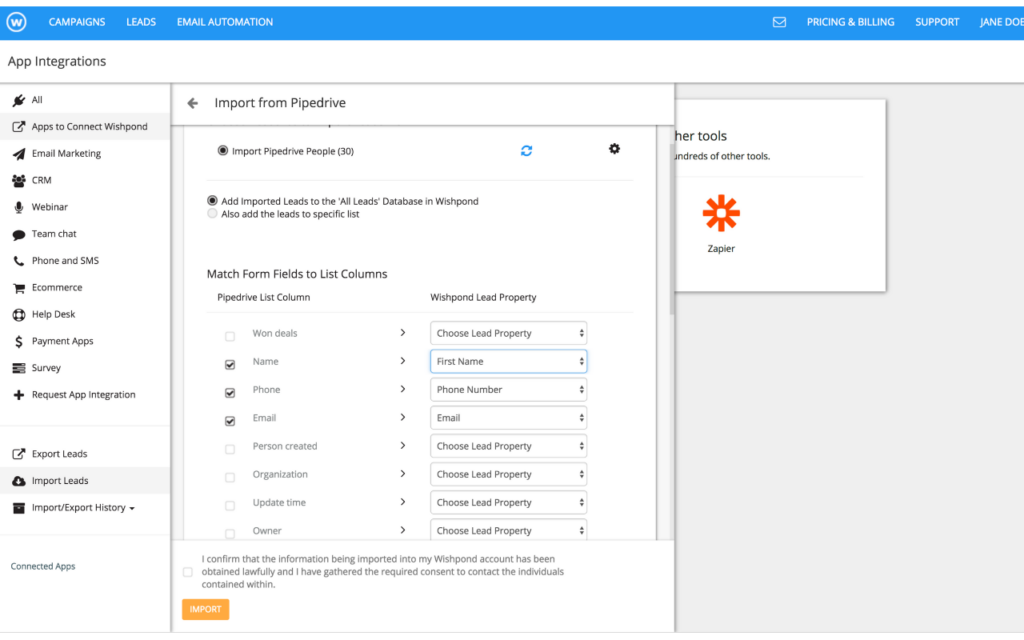Viewport: 1024px width, 640px height.
Task: Expand the Import/Export History menu
Action: [82, 508]
